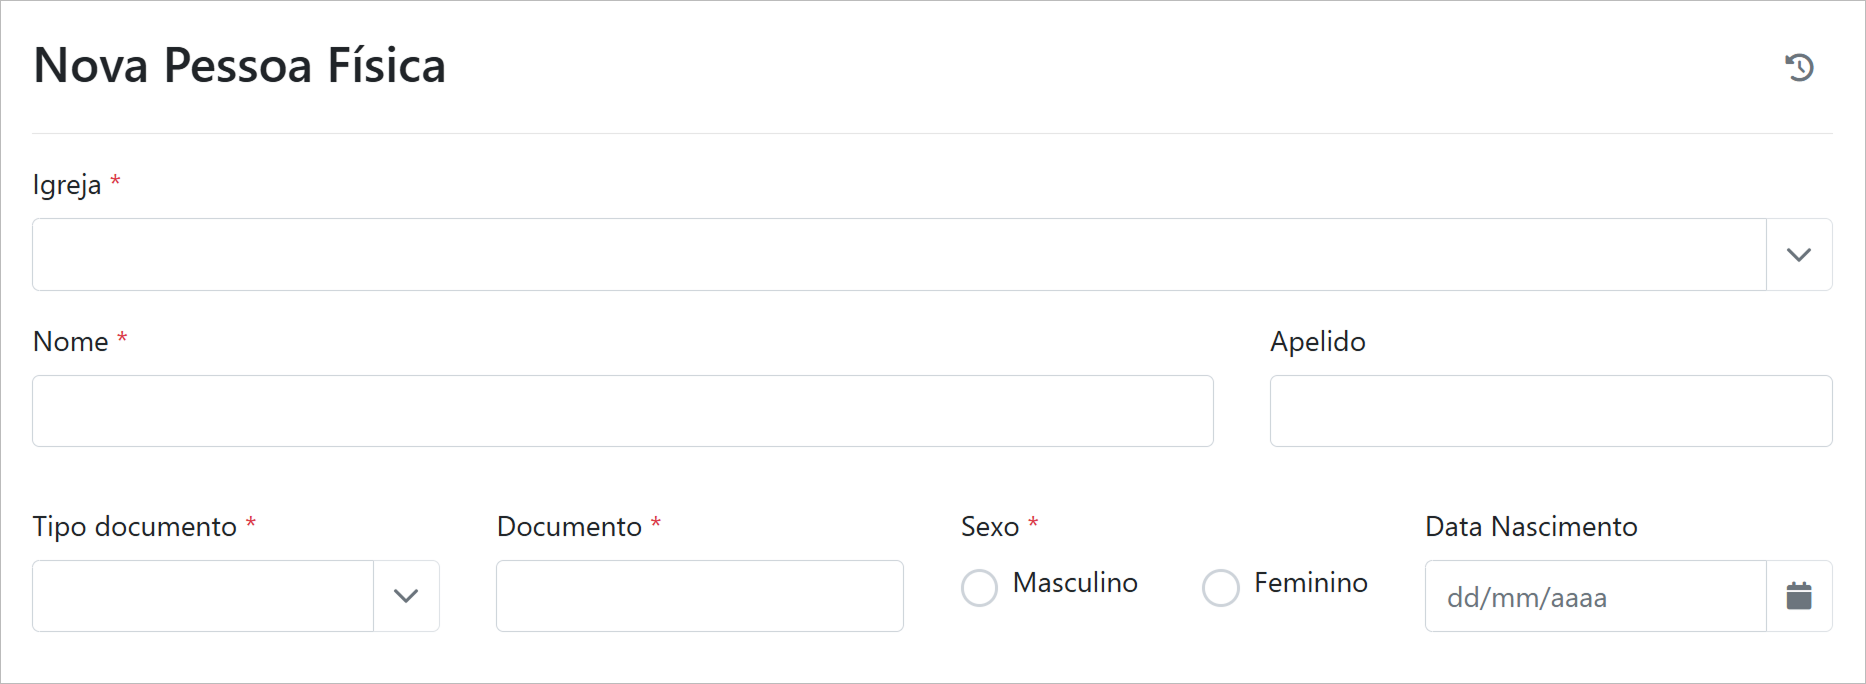Open the calendar picker for Data Nascimento
Viewport: 1866px width, 684px height.
click(x=1799, y=596)
